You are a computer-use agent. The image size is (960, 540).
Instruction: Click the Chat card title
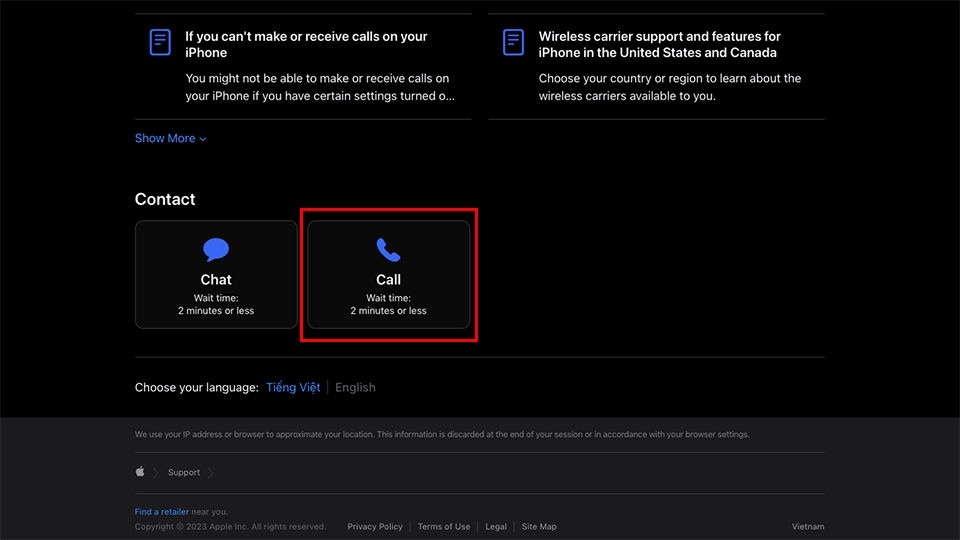click(216, 279)
